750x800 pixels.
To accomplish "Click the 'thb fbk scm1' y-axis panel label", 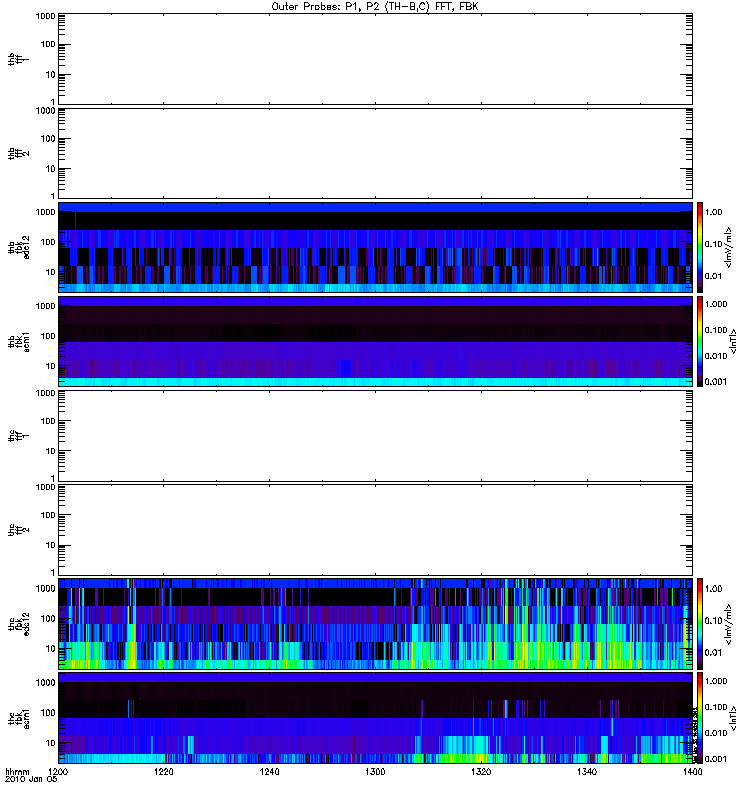I will pyautogui.click(x=19, y=341).
